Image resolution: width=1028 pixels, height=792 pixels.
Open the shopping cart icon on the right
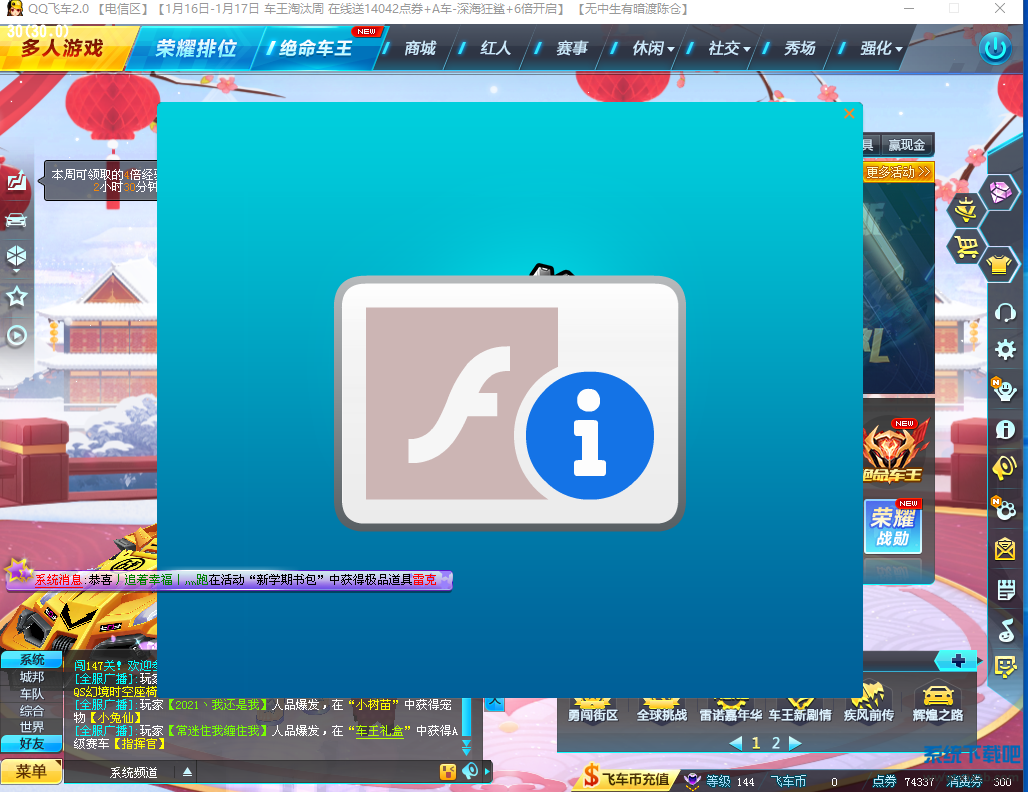(x=964, y=247)
